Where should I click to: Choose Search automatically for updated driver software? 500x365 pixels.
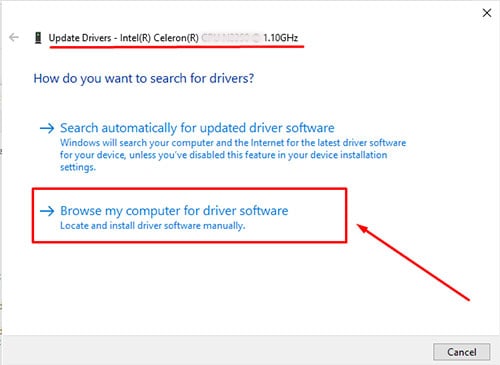click(197, 128)
